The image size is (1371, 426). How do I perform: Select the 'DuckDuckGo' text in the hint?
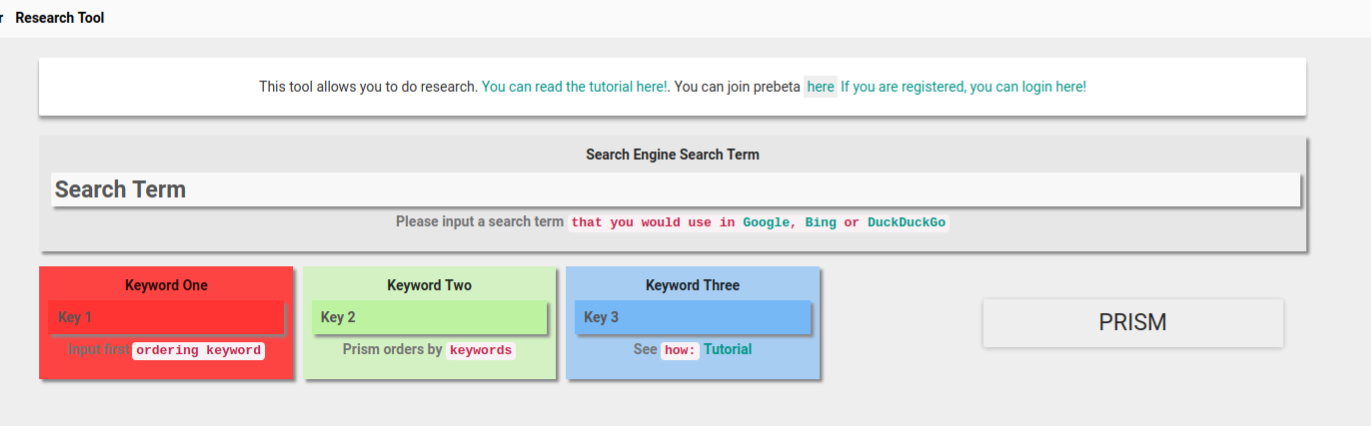pos(906,223)
